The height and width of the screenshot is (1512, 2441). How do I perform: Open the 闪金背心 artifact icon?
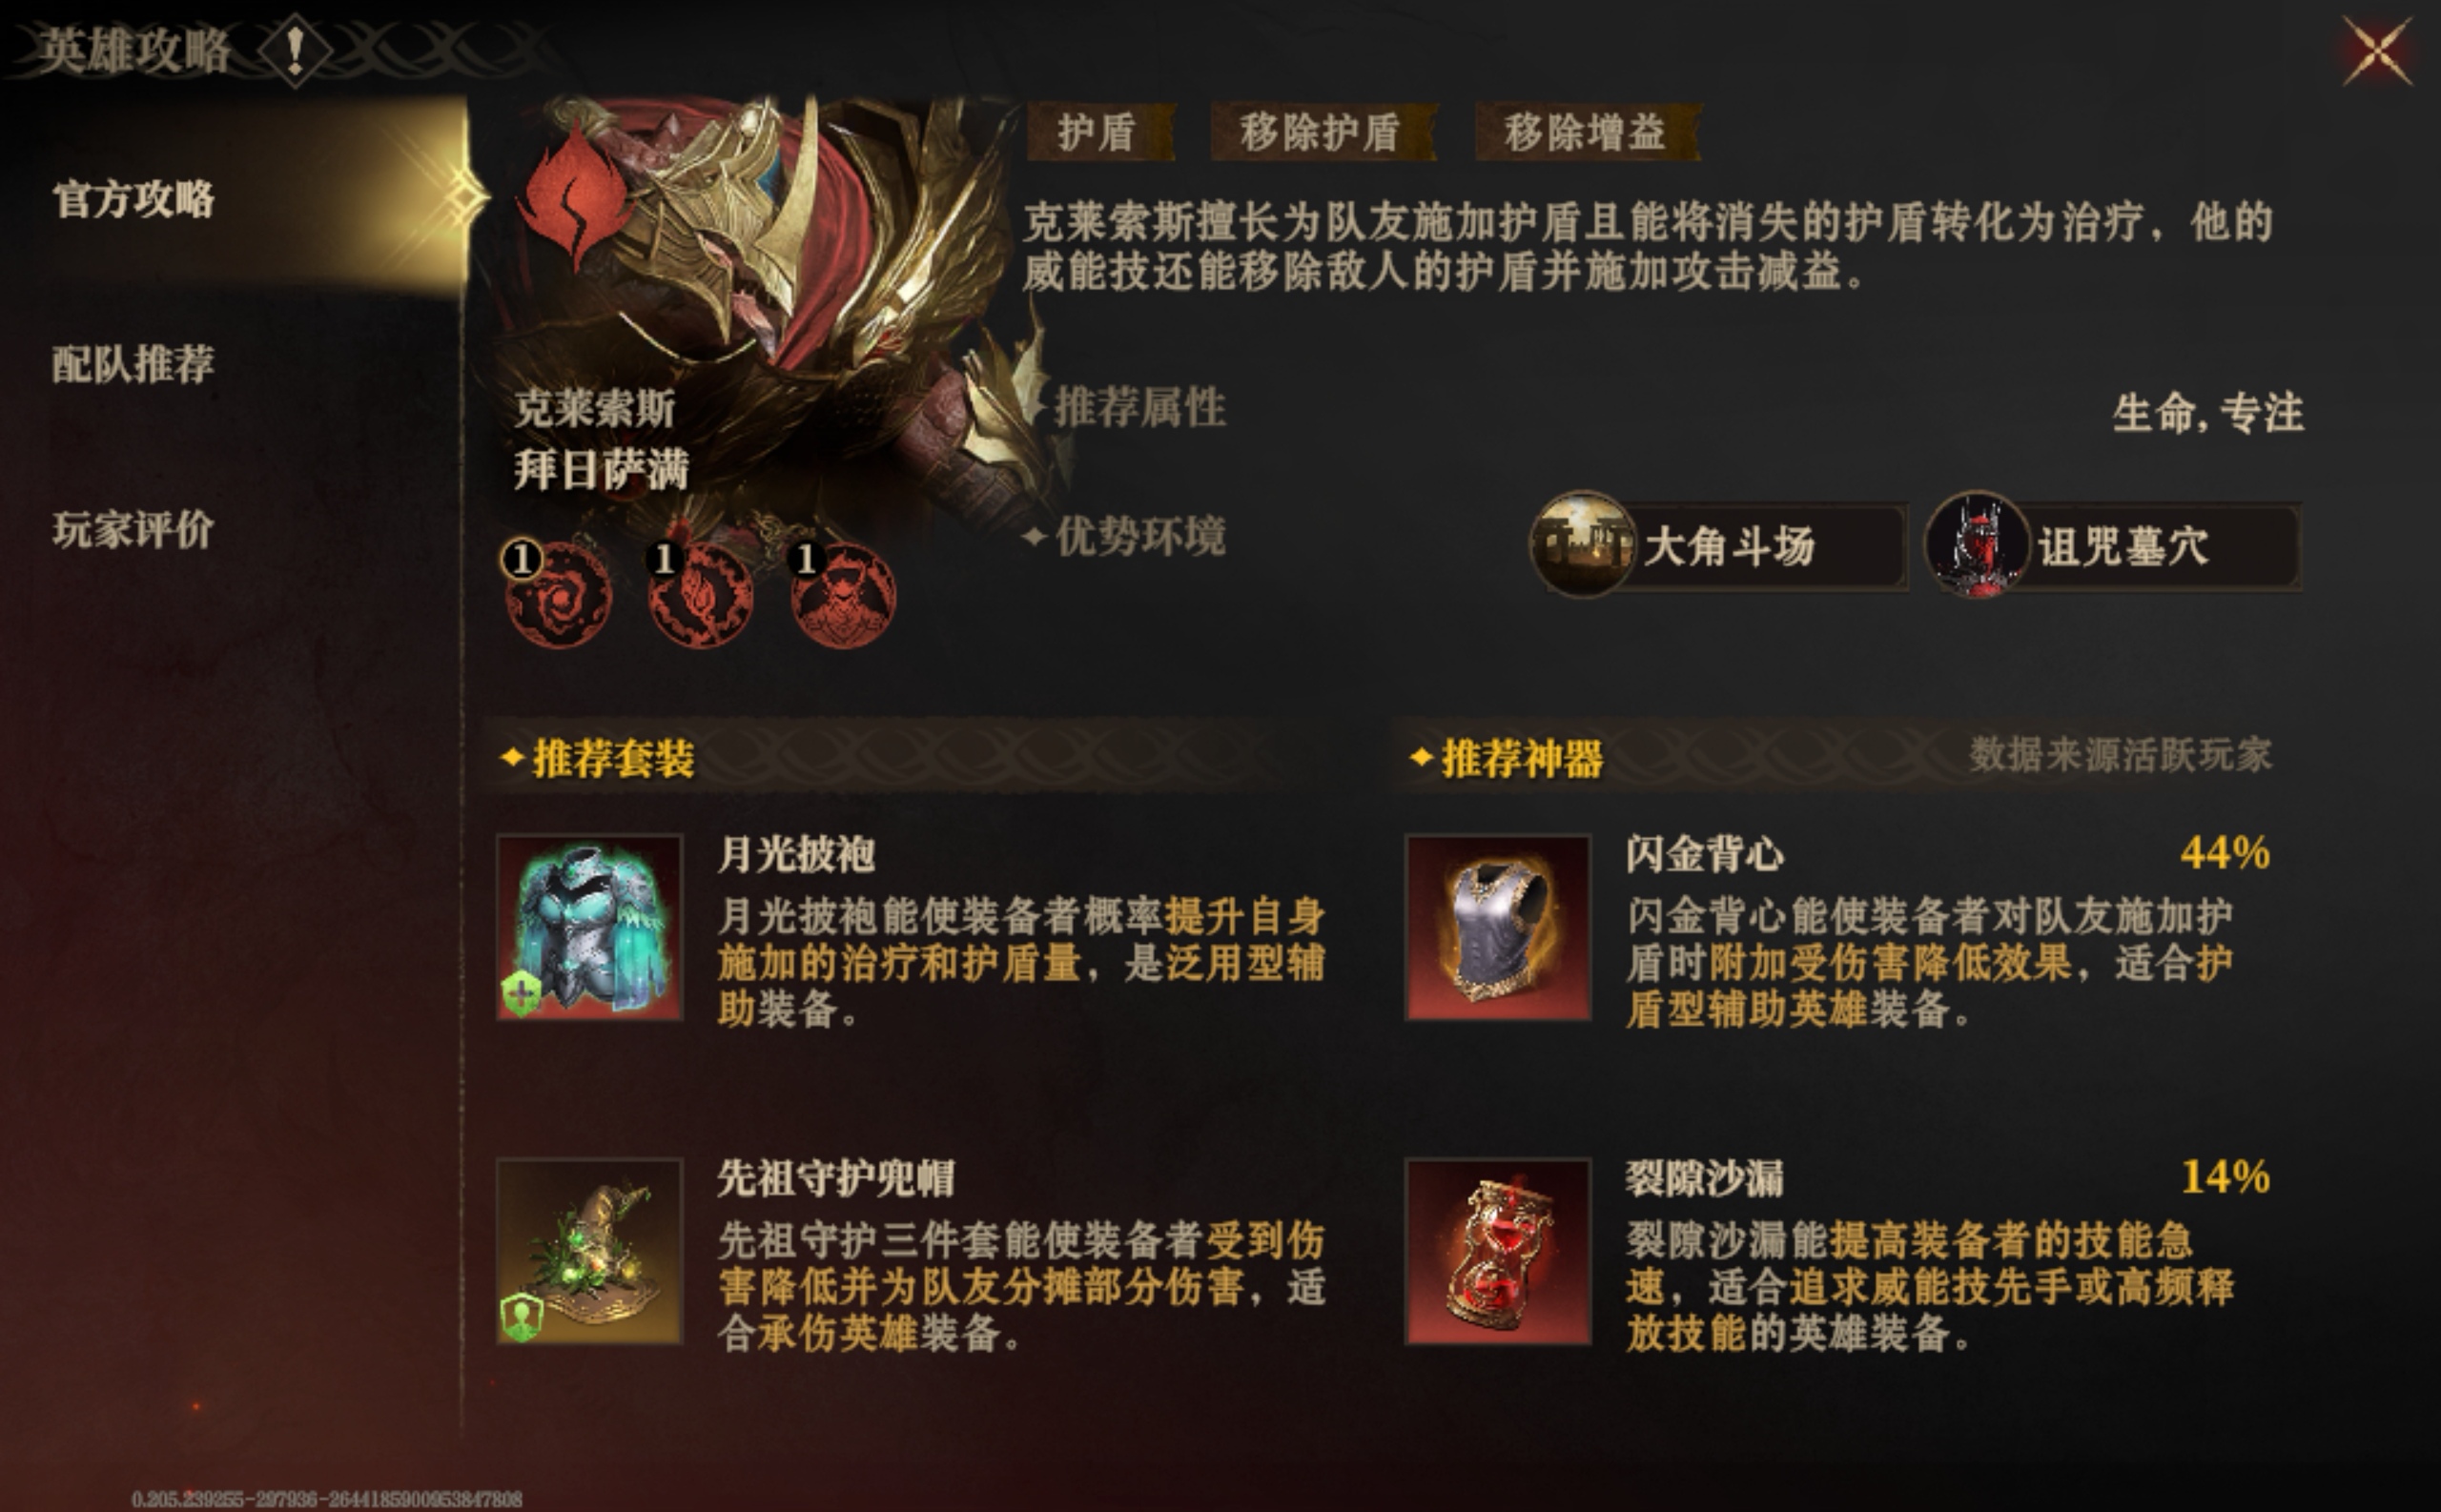point(1498,927)
